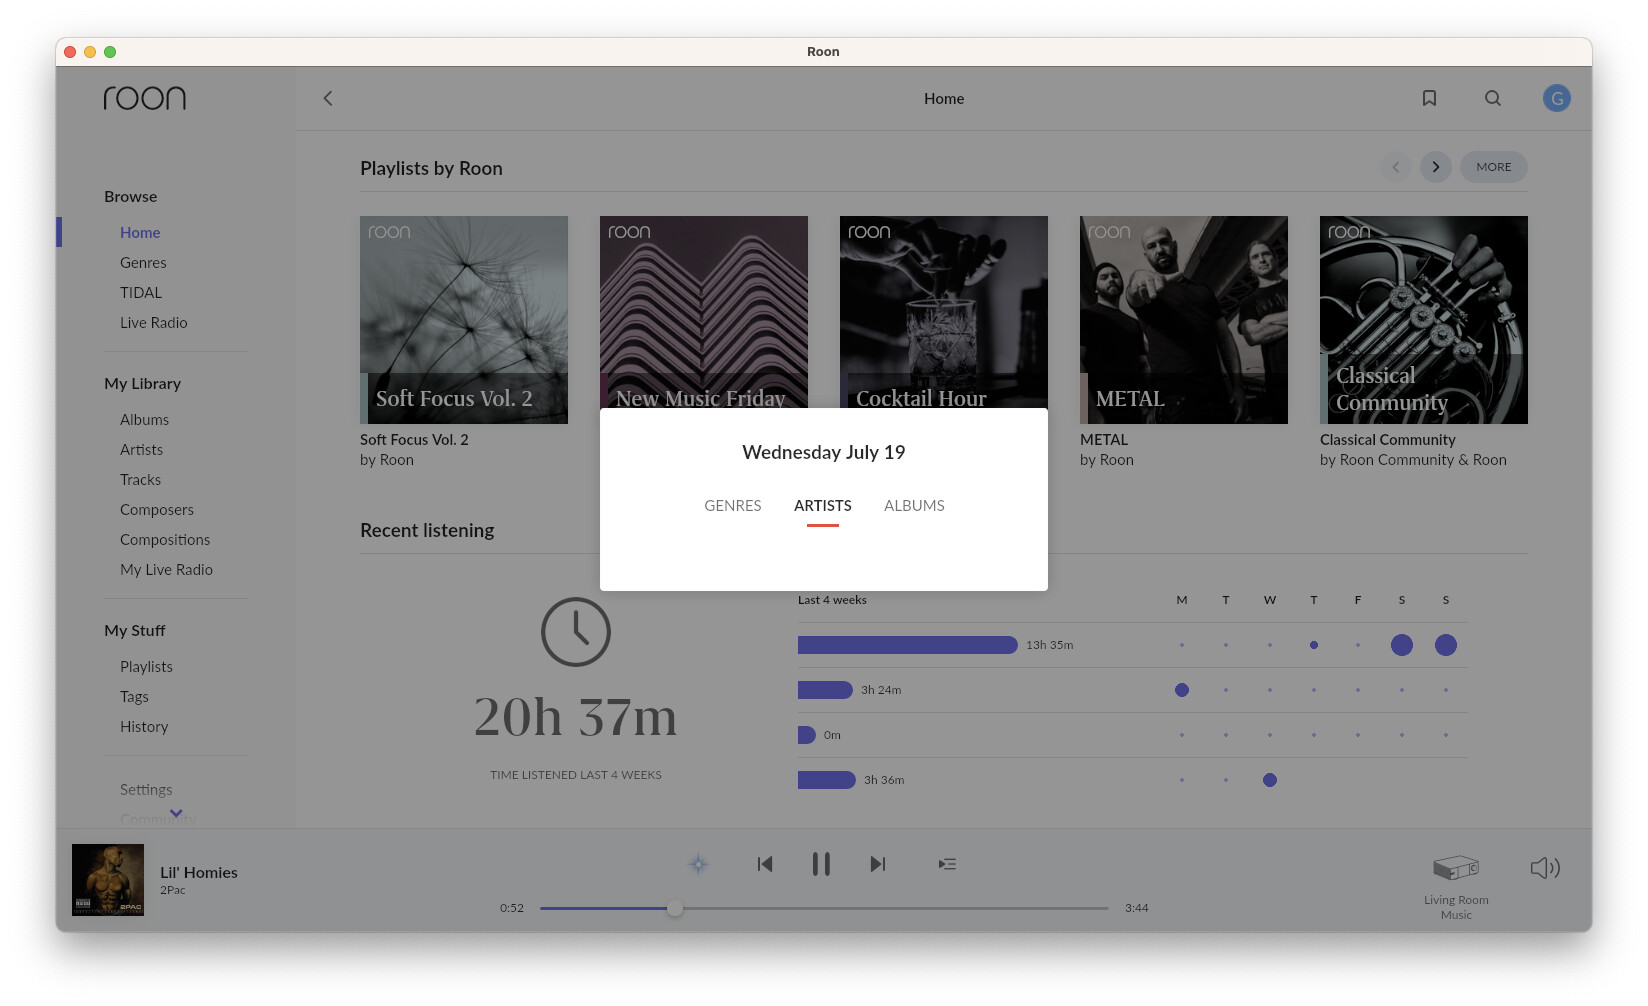
Task: Click the Wednesday dot in the 3h 36m week
Action: [x=1270, y=780]
